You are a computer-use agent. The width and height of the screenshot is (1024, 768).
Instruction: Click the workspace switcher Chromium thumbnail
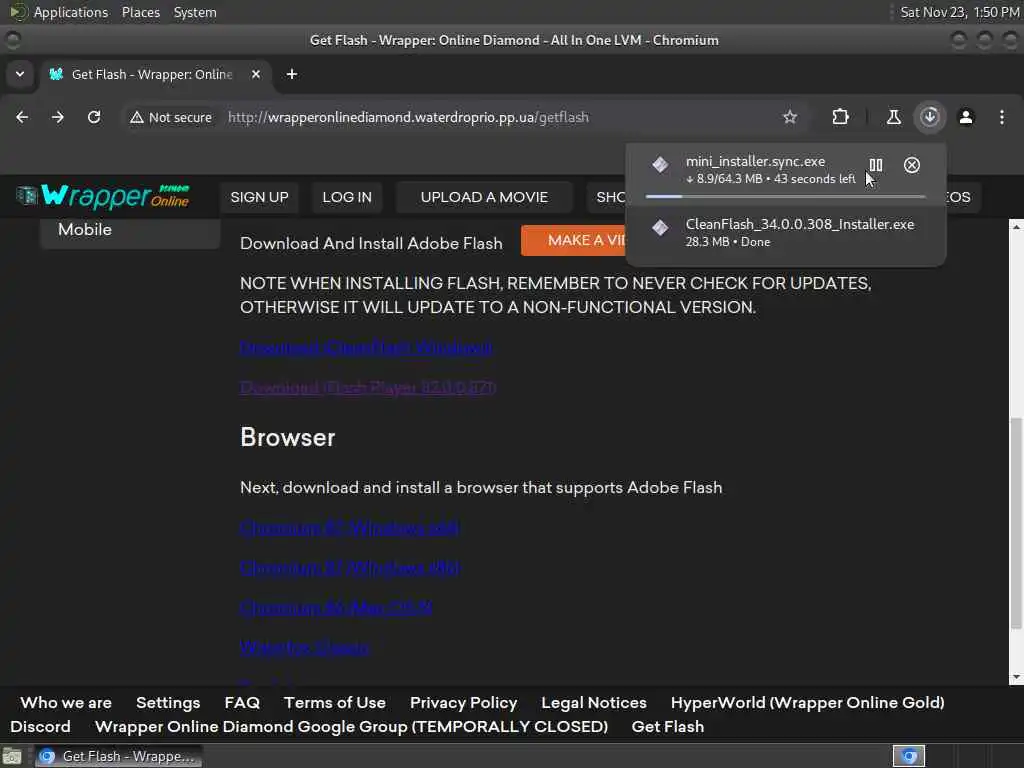(x=909, y=756)
